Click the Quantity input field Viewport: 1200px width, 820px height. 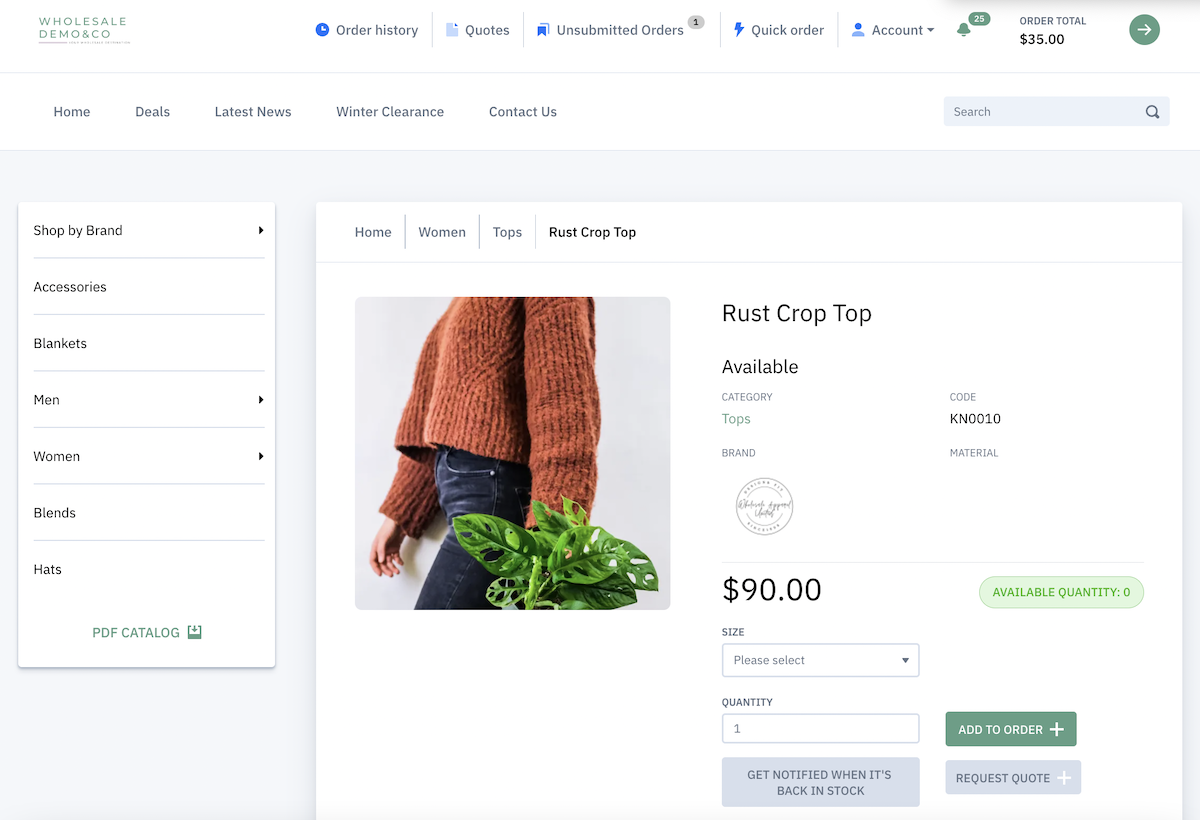coord(820,729)
